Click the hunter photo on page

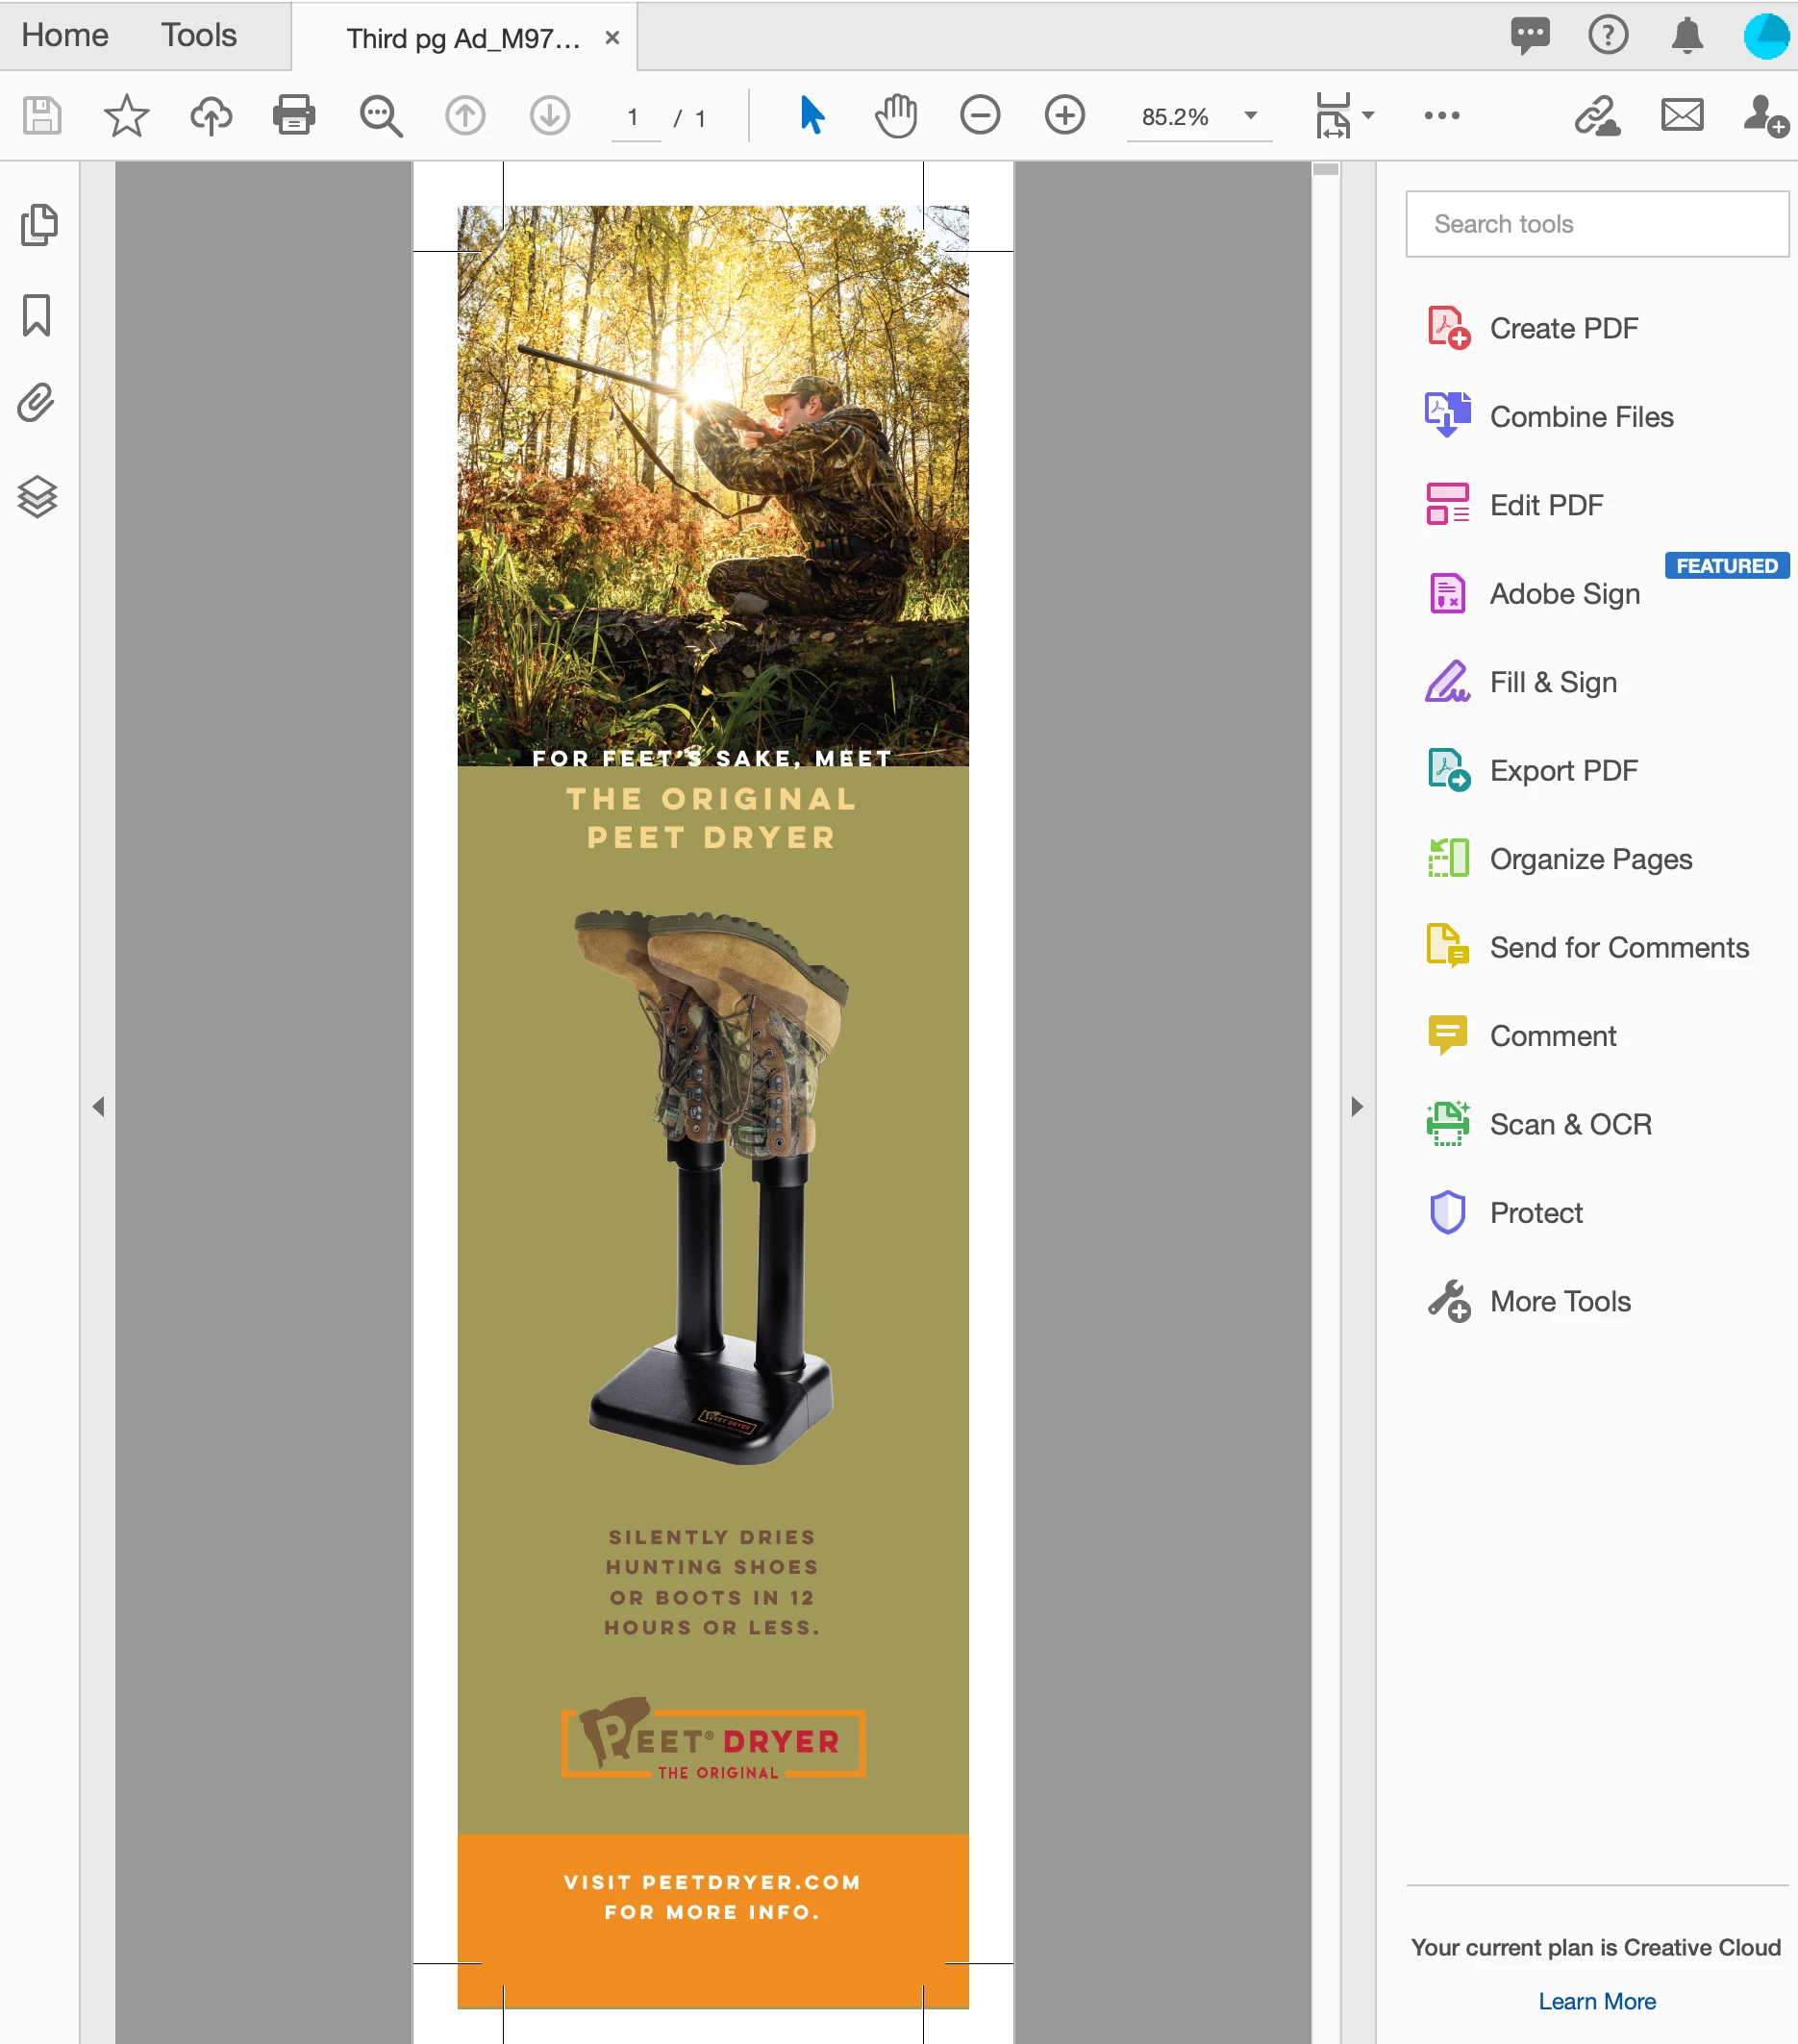713,486
